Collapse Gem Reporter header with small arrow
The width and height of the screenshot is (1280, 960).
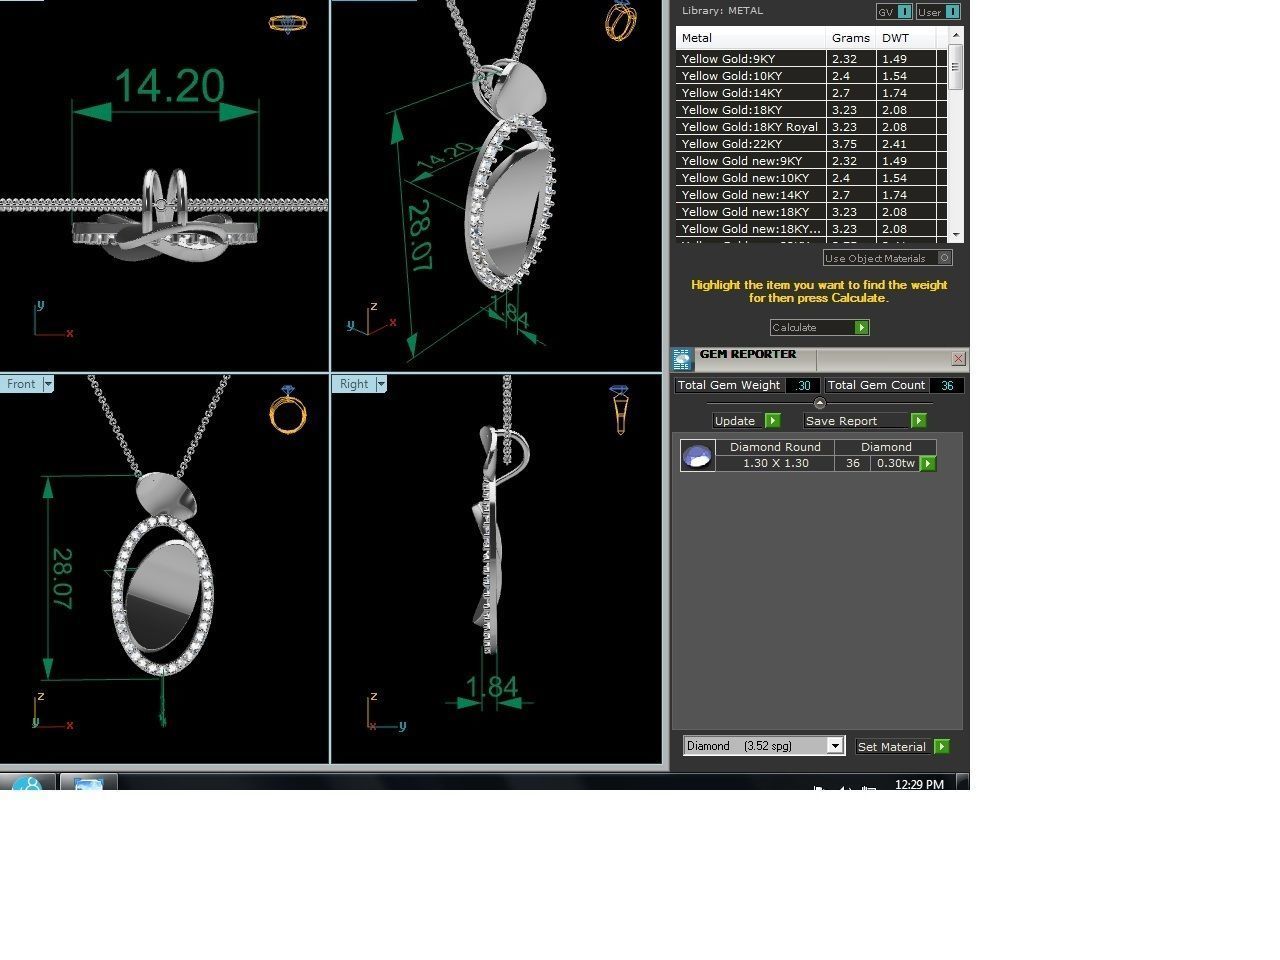tap(820, 403)
